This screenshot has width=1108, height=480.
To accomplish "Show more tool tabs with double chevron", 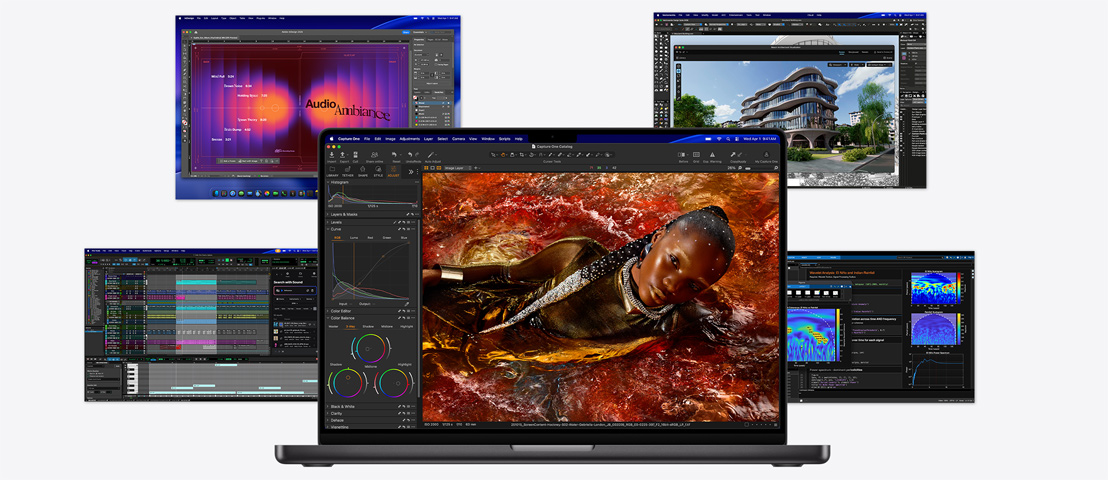I will coord(411,172).
